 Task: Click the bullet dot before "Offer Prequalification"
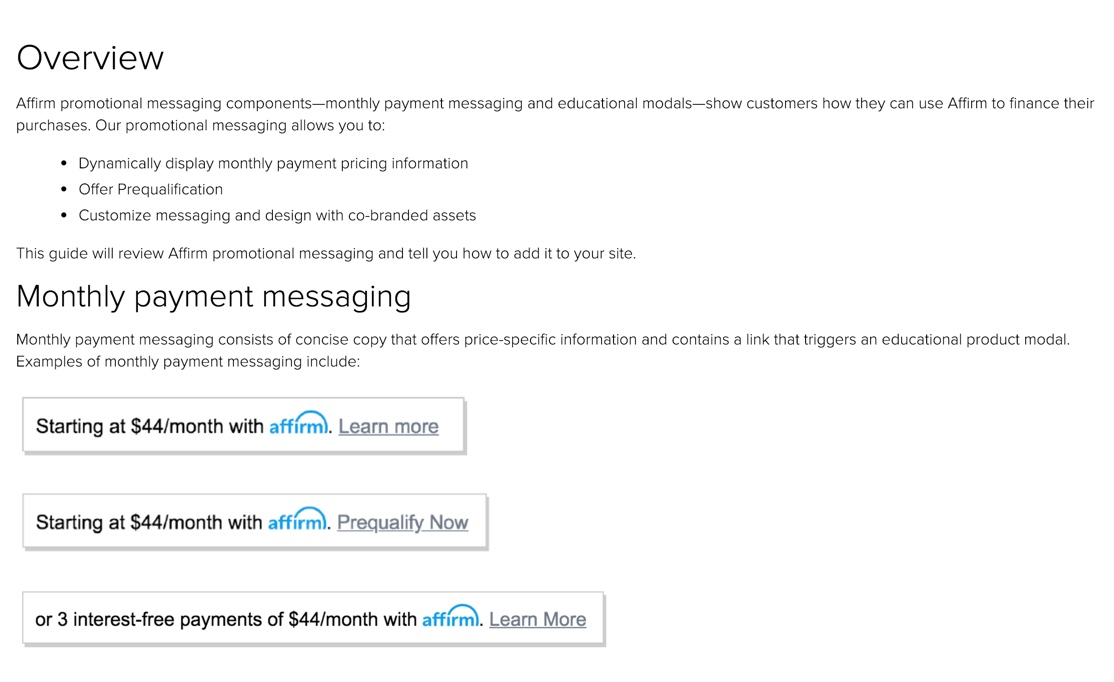point(64,189)
